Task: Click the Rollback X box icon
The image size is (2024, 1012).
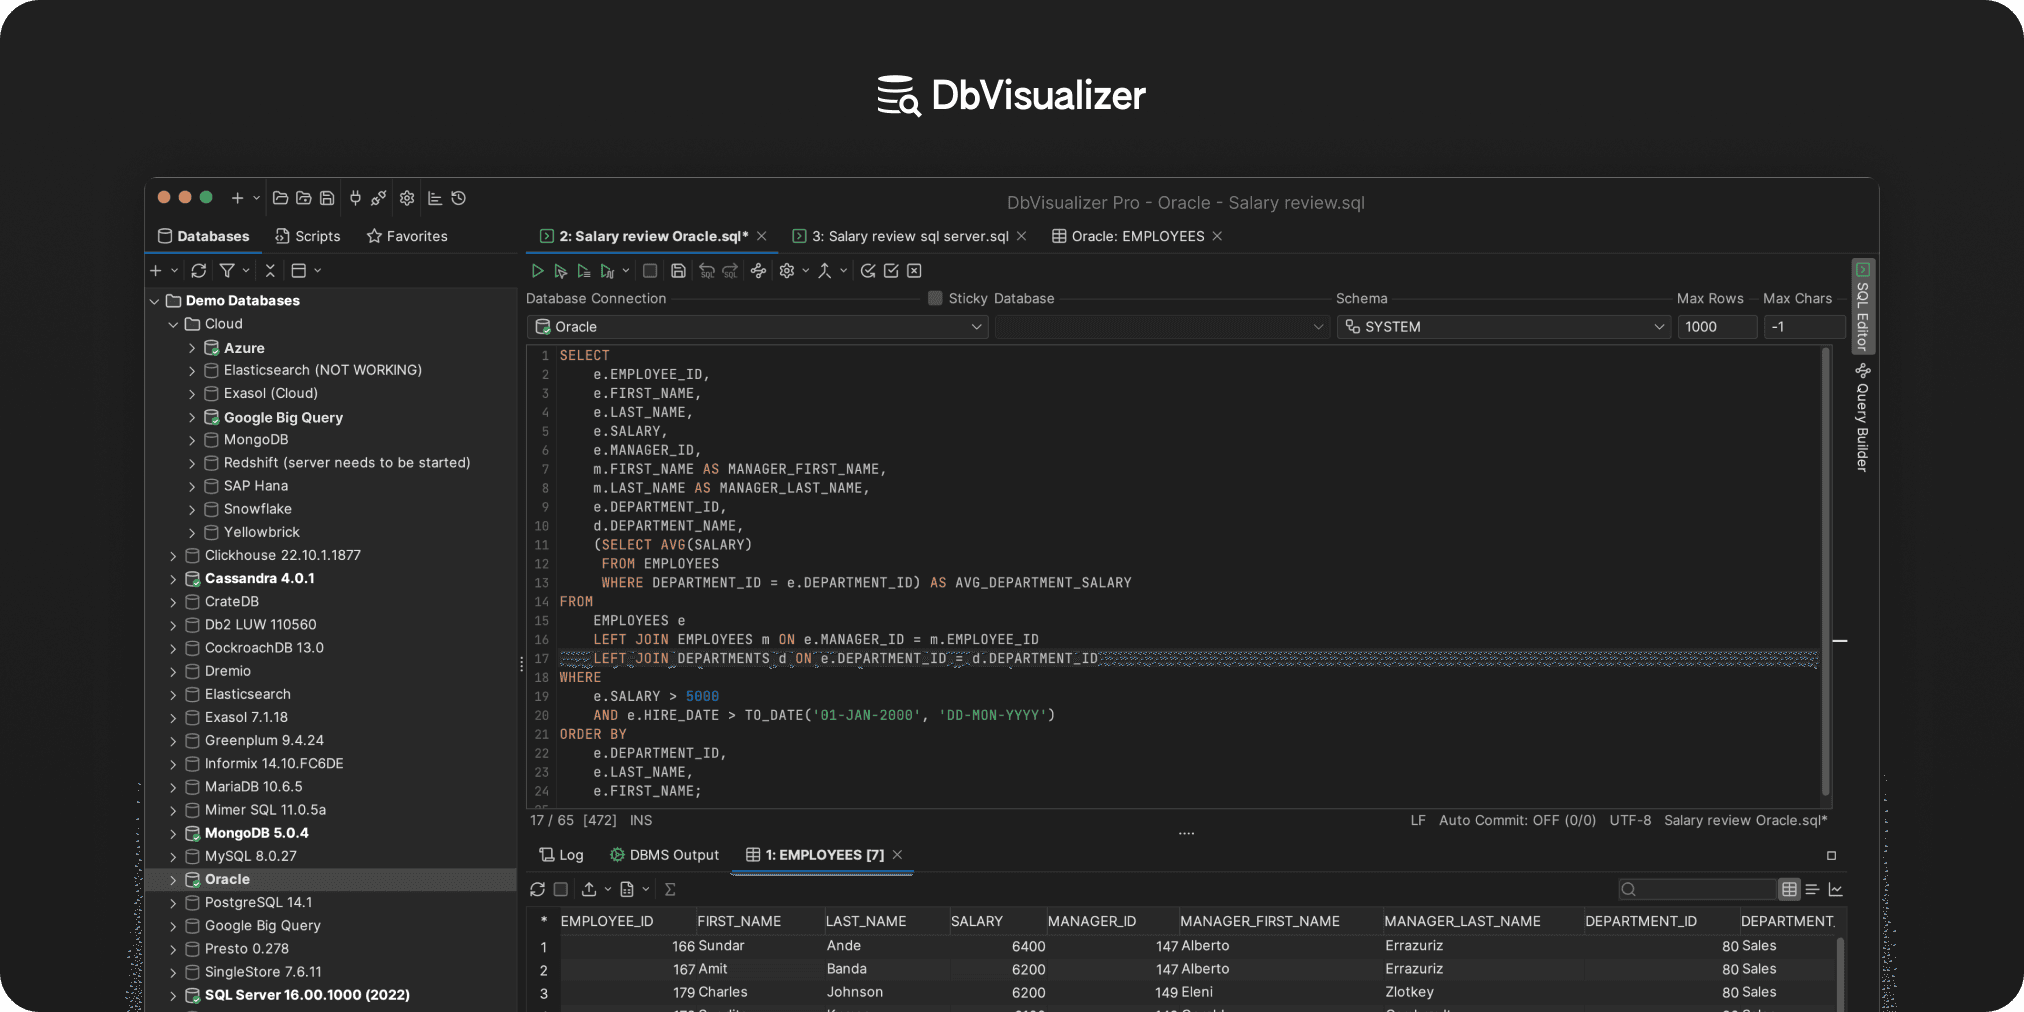Action: (x=914, y=271)
